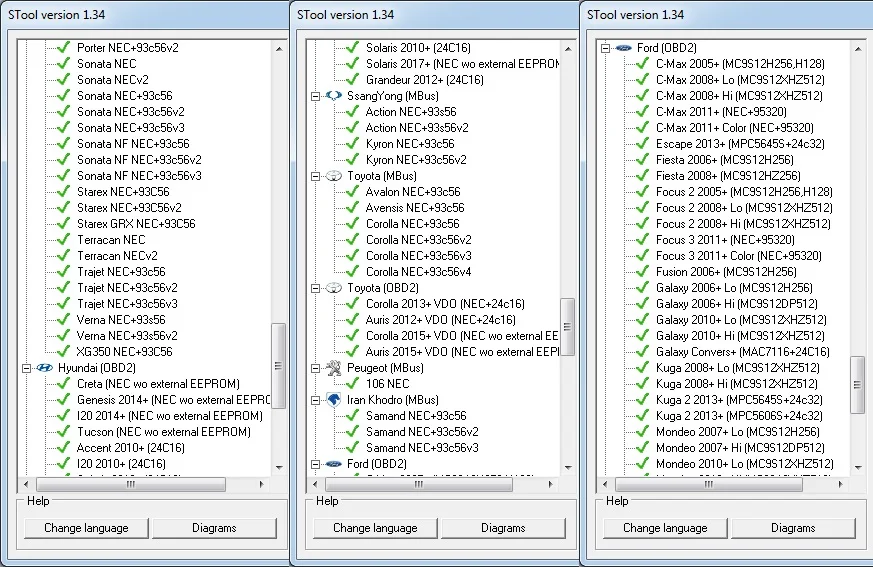Click green checkmark beside Action NEC+93s56
The width and height of the screenshot is (873, 567).
coord(352,111)
